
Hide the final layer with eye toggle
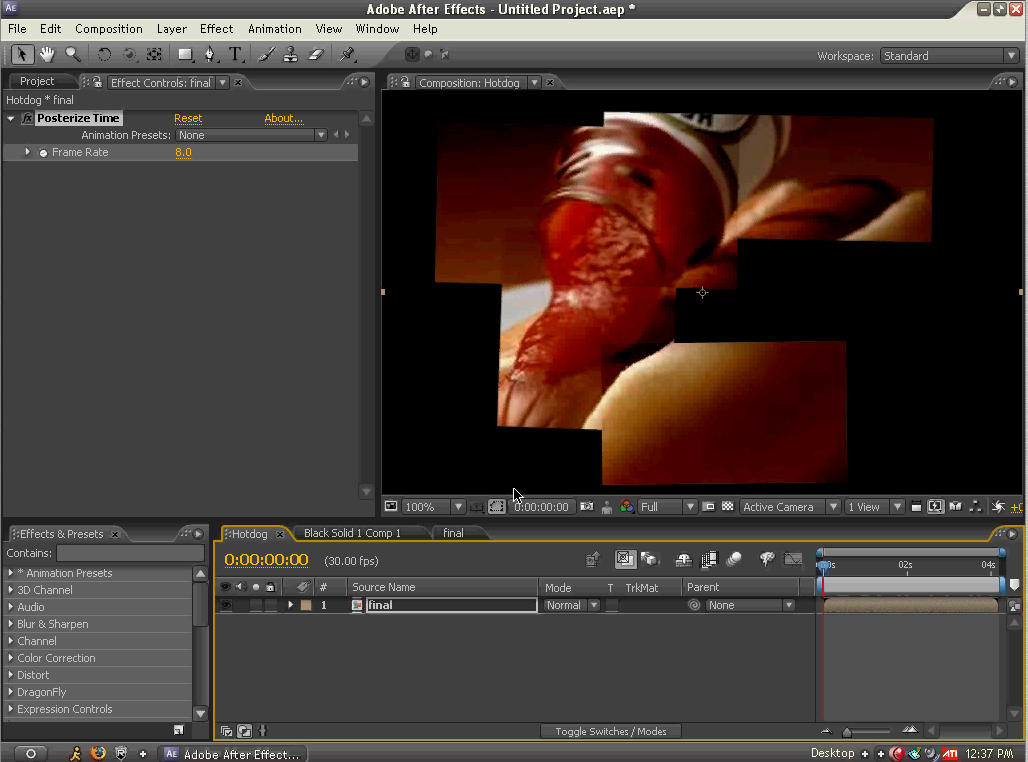click(x=226, y=605)
